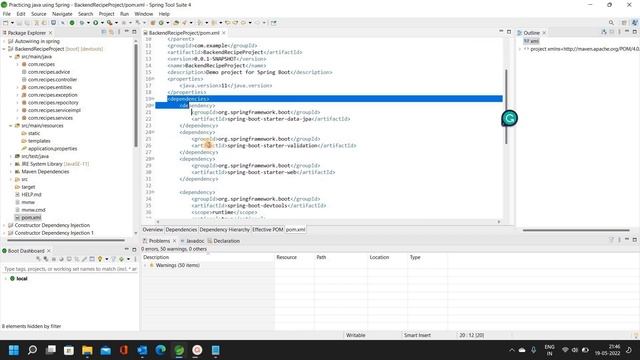
Task: Click the Debug bug toolbar icon
Action: (x=82, y=23)
